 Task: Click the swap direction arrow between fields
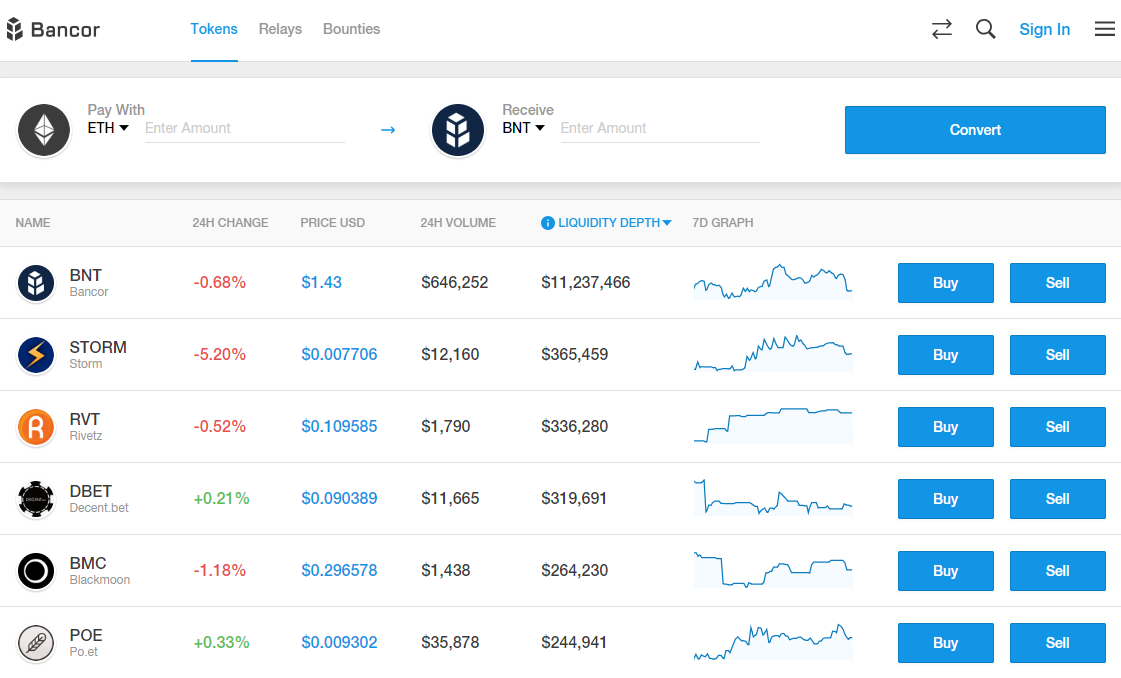[x=388, y=129]
